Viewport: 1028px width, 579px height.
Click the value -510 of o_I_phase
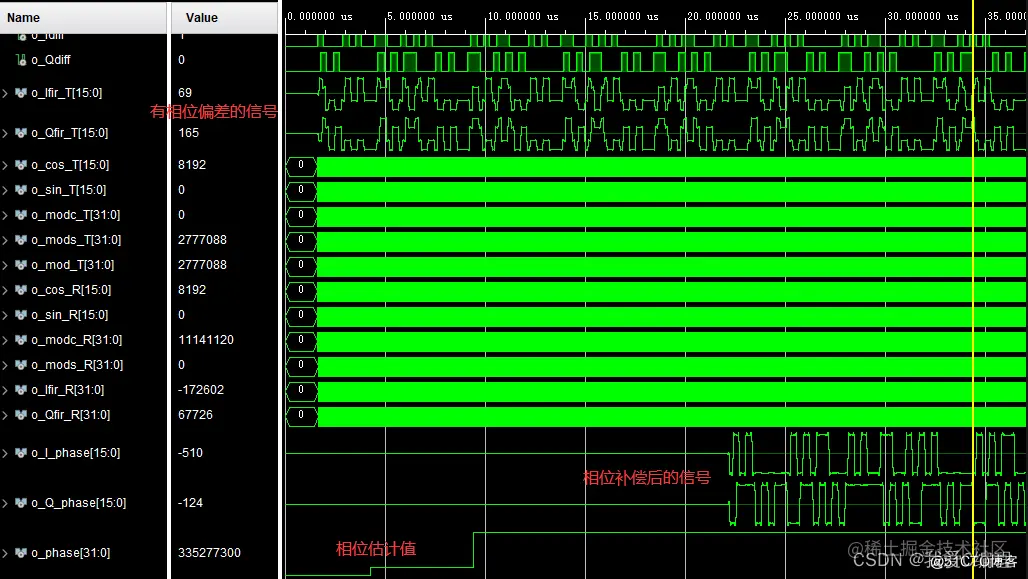click(x=190, y=453)
